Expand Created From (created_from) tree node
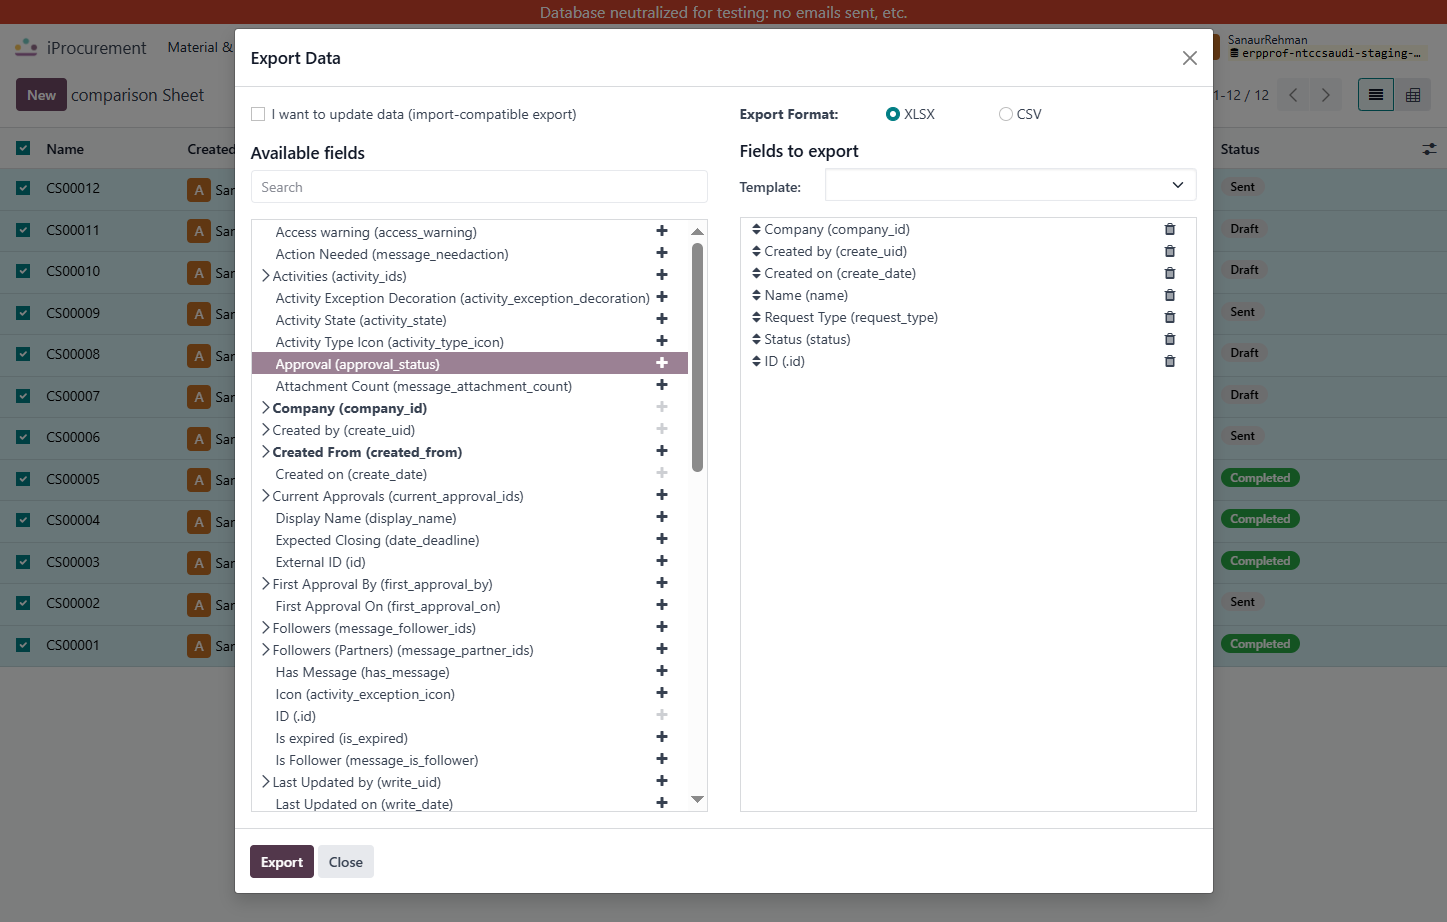 pyautogui.click(x=266, y=452)
